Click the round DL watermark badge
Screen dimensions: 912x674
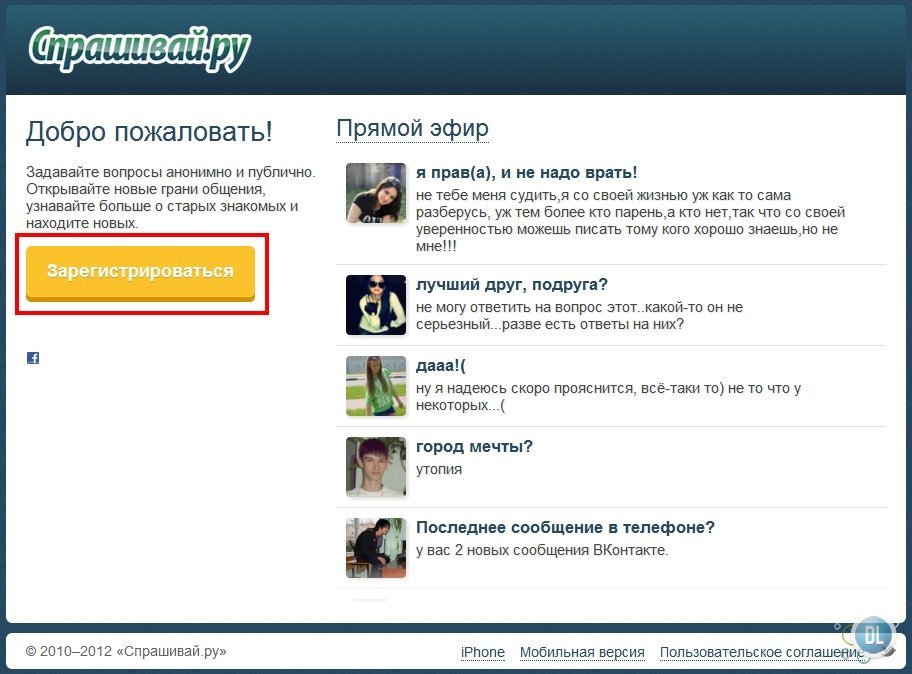(872, 636)
